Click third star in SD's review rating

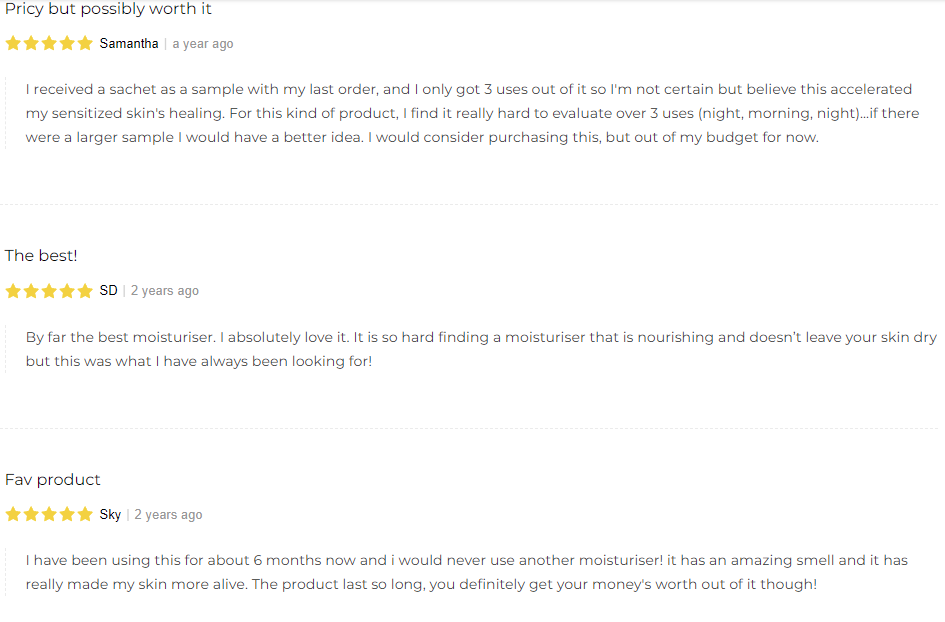(49, 291)
